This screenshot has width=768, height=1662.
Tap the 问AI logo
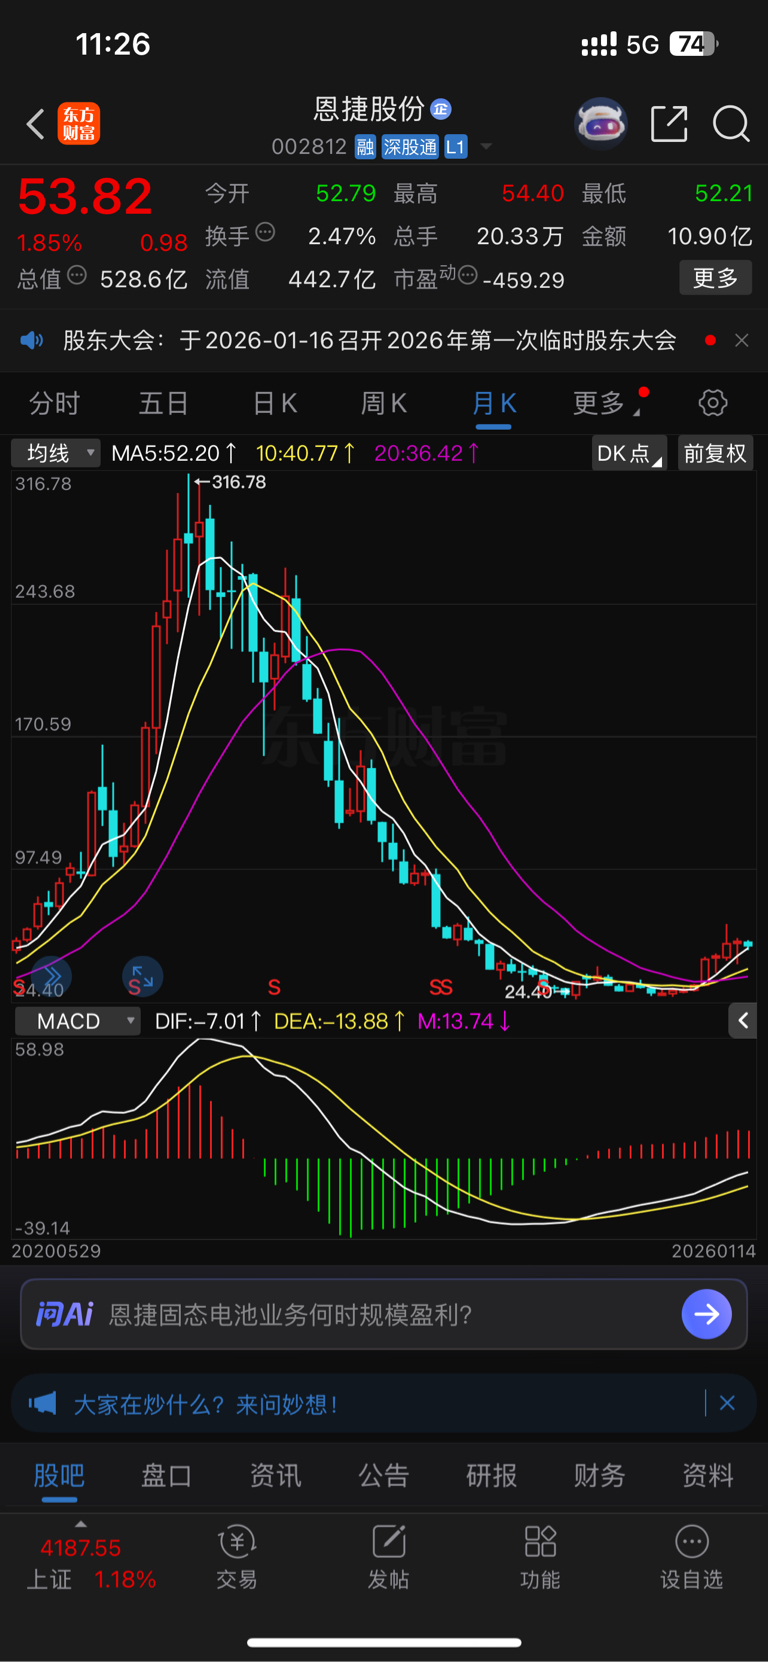pyautogui.click(x=65, y=1314)
